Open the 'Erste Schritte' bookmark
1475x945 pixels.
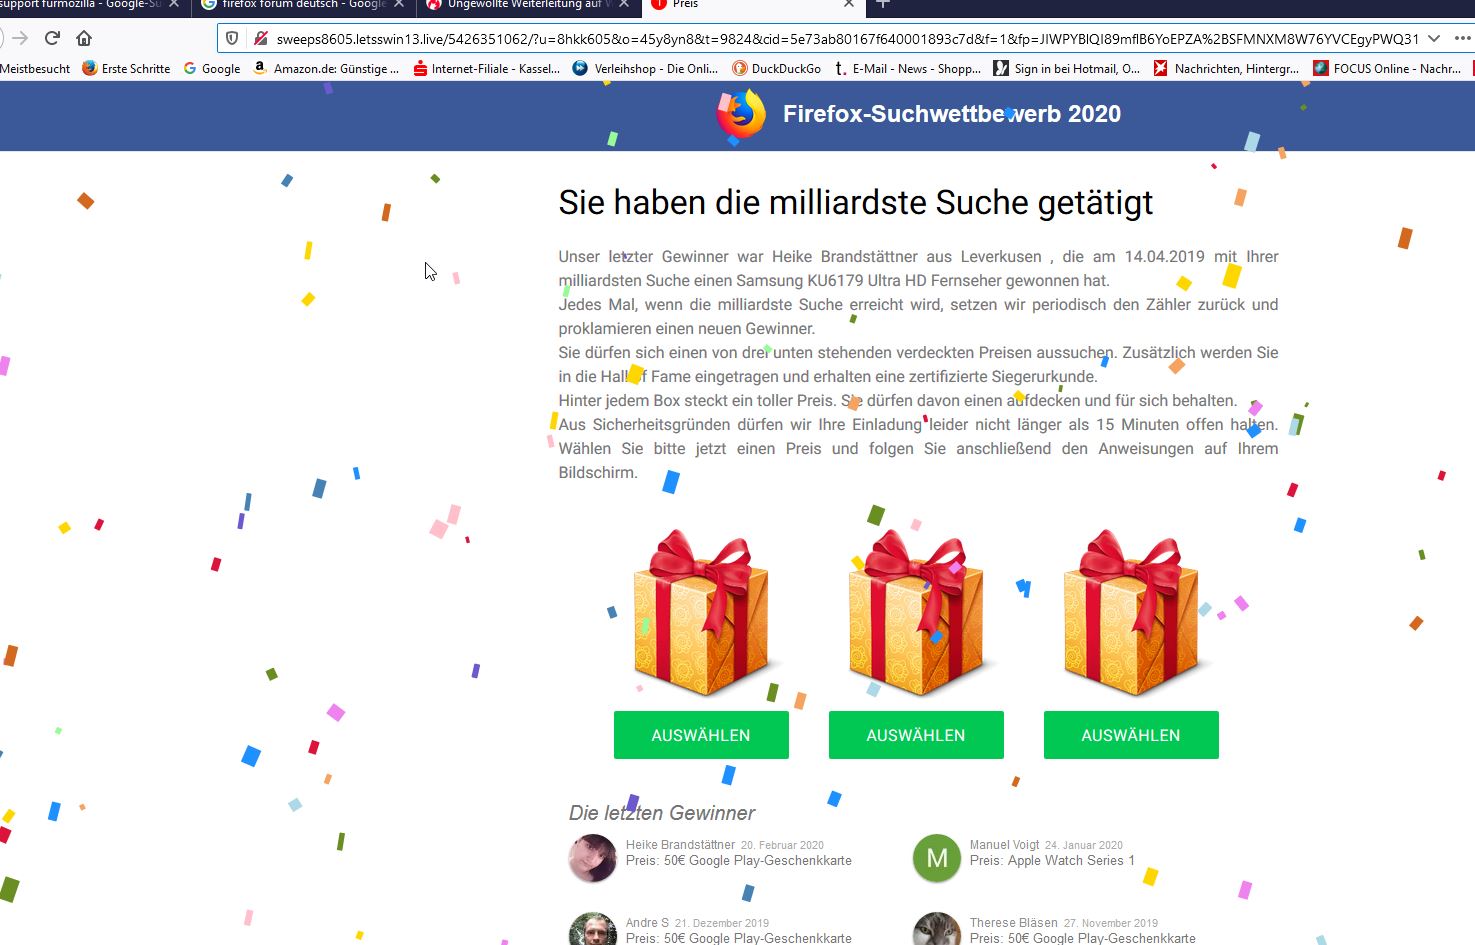click(126, 69)
